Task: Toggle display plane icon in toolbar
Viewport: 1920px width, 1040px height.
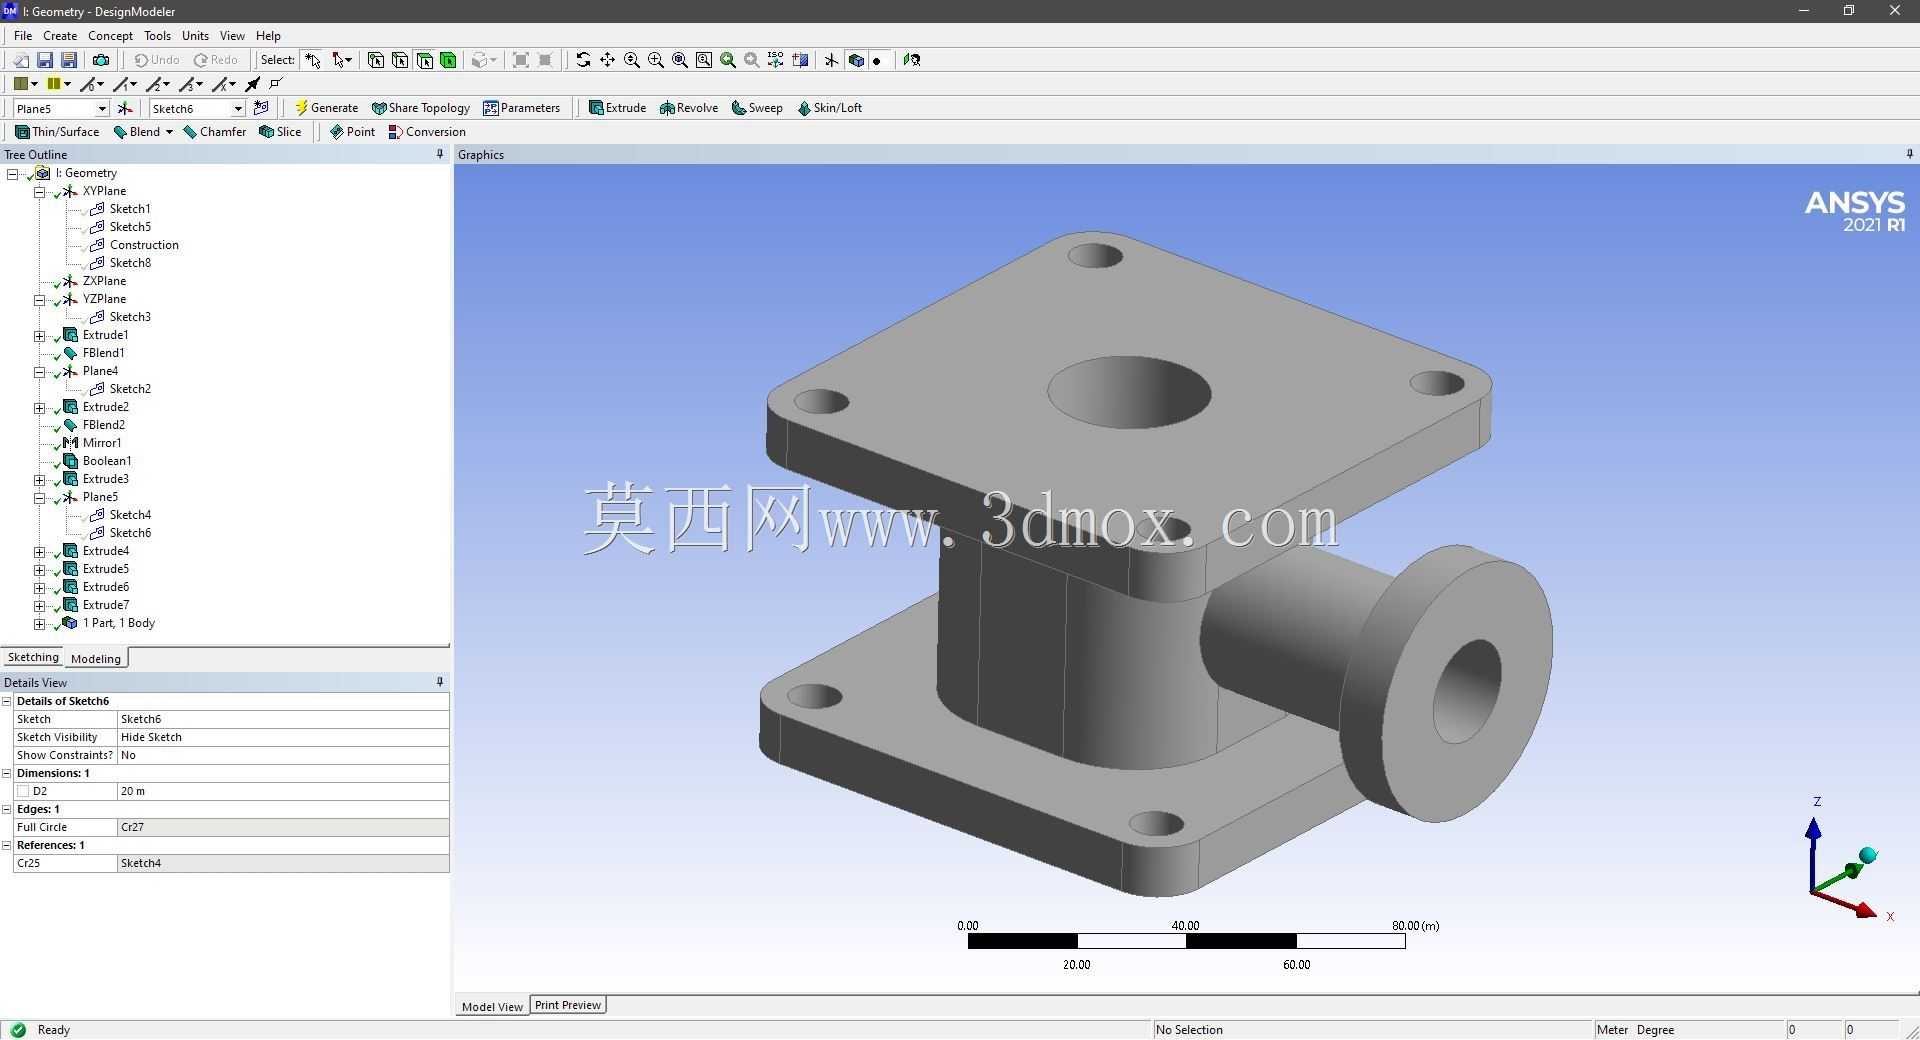Action: click(831, 60)
